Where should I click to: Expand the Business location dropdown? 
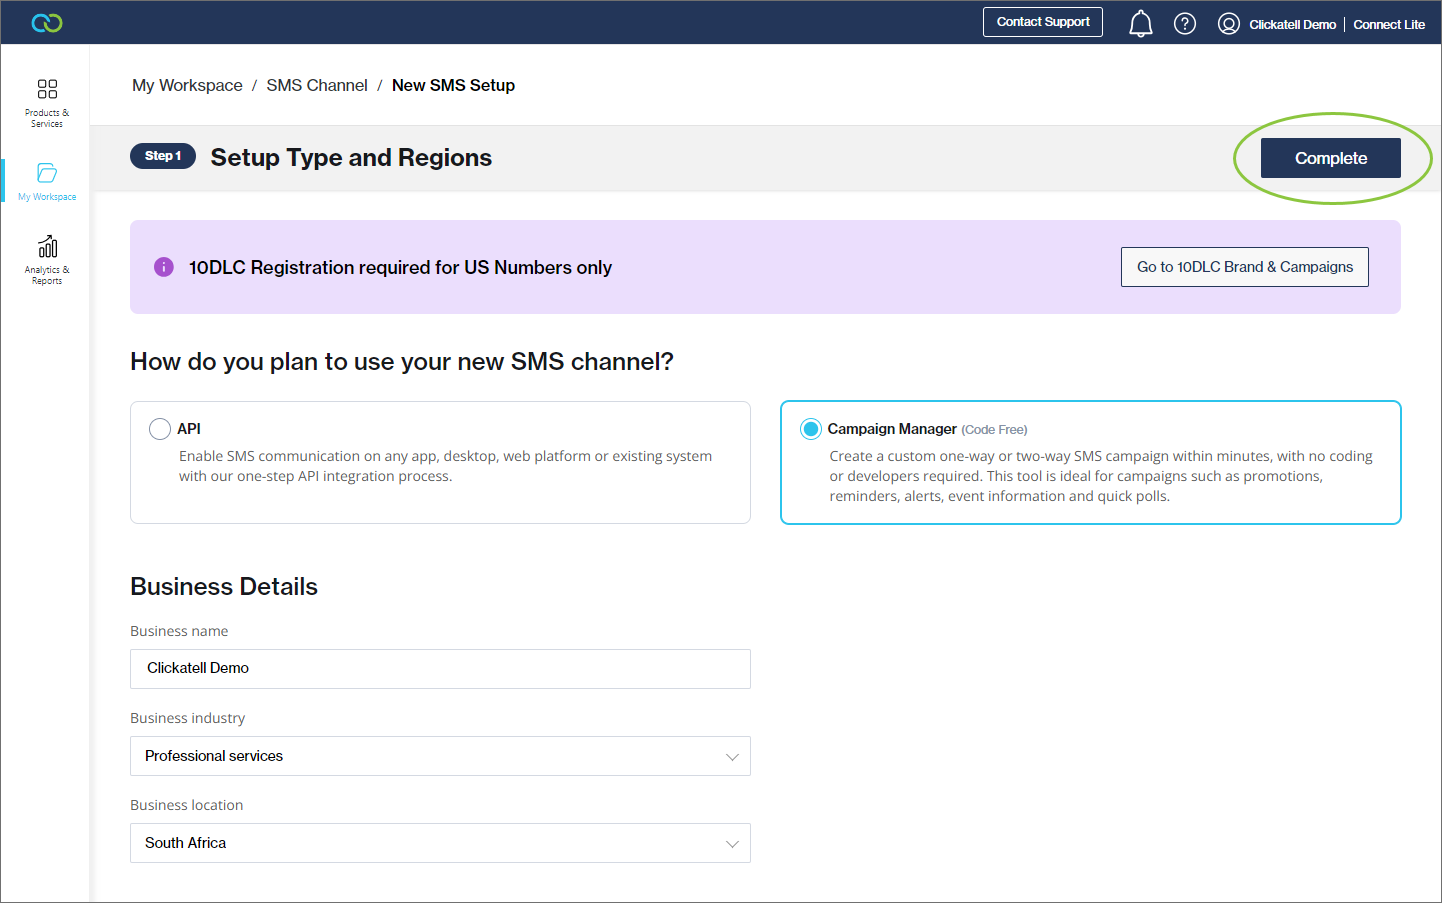coord(440,843)
